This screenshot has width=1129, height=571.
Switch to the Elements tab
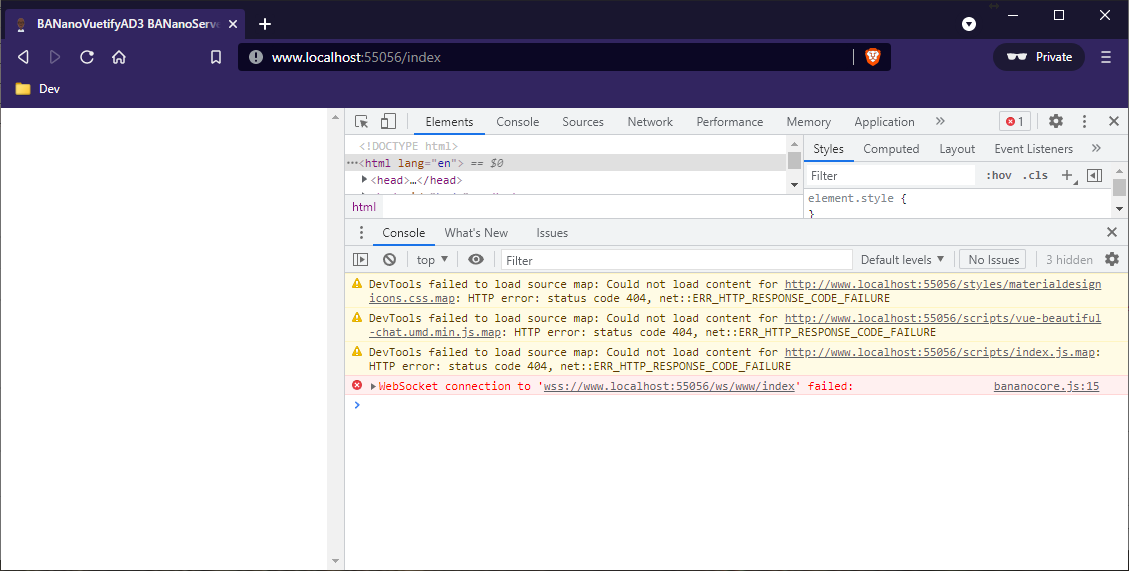click(x=449, y=122)
